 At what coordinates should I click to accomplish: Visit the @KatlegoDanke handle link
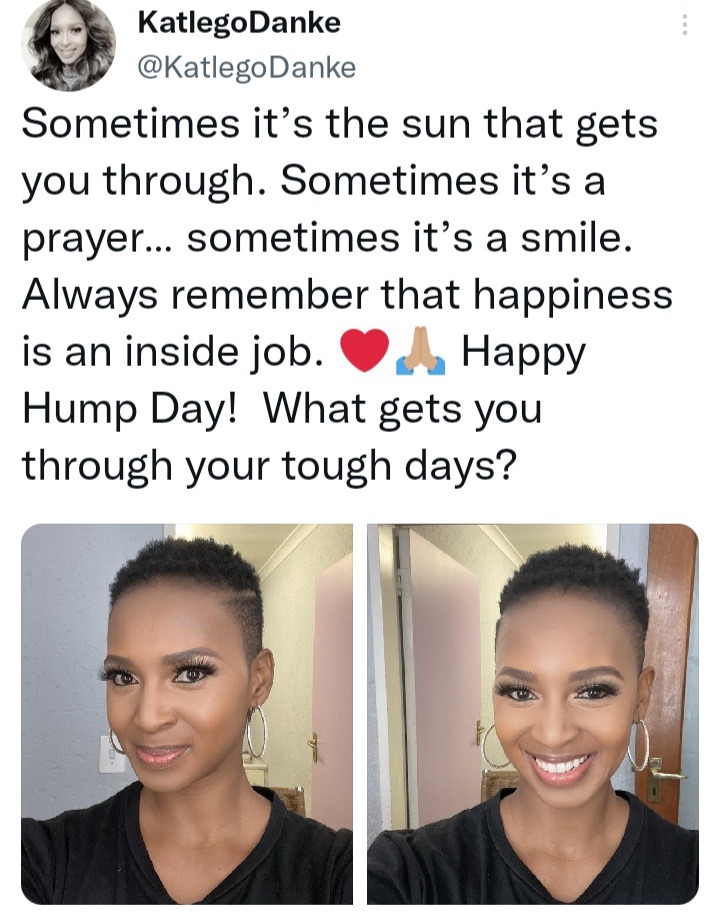click(247, 68)
